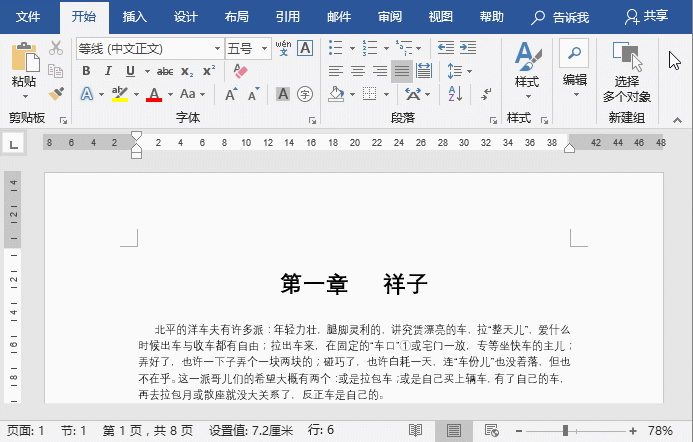This screenshot has width=693, height=442.
Task: Set Align Left paragraph alignment
Action: [336, 71]
